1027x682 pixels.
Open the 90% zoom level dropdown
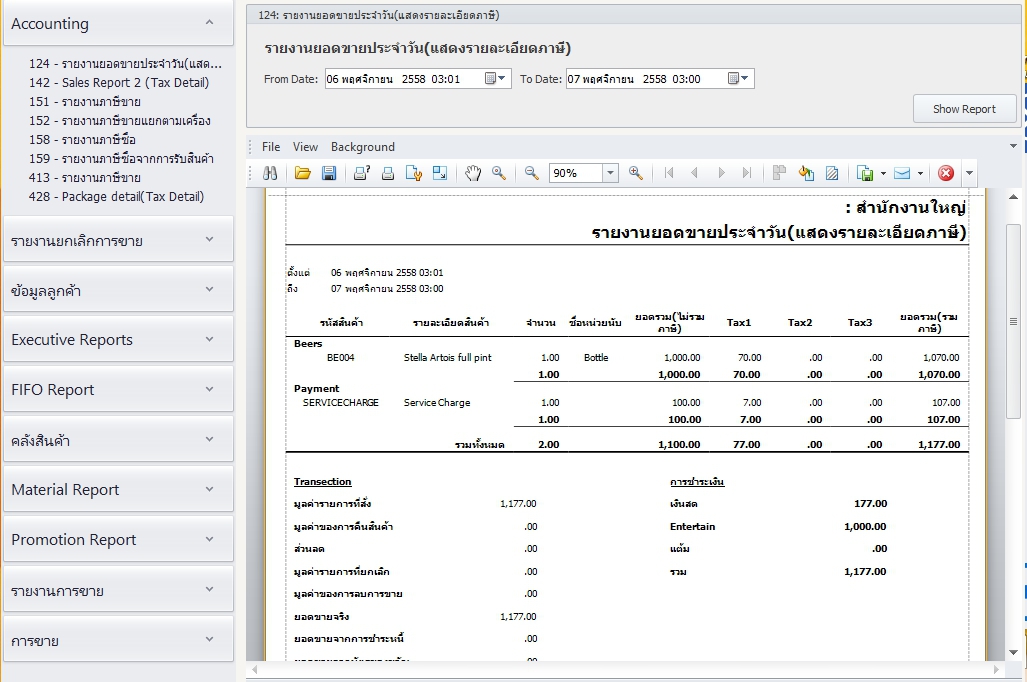[610, 173]
